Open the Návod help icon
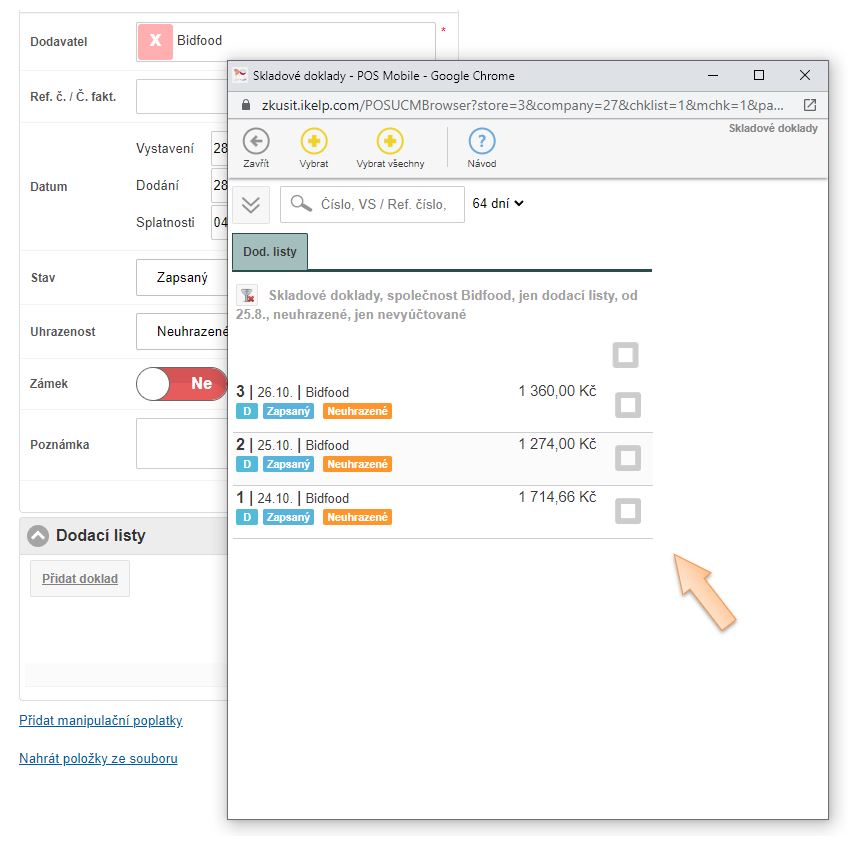Screen dimensions: 848x846 click(x=481, y=142)
